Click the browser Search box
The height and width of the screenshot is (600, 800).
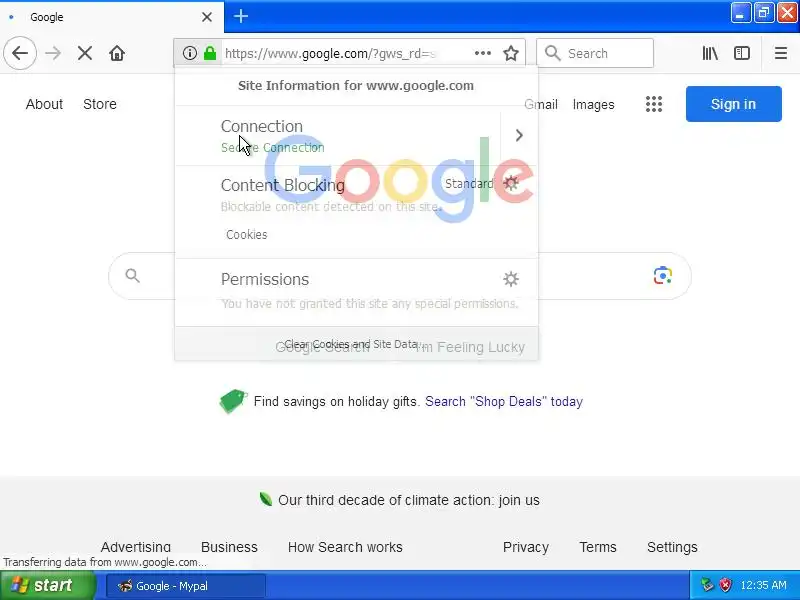click(595, 53)
